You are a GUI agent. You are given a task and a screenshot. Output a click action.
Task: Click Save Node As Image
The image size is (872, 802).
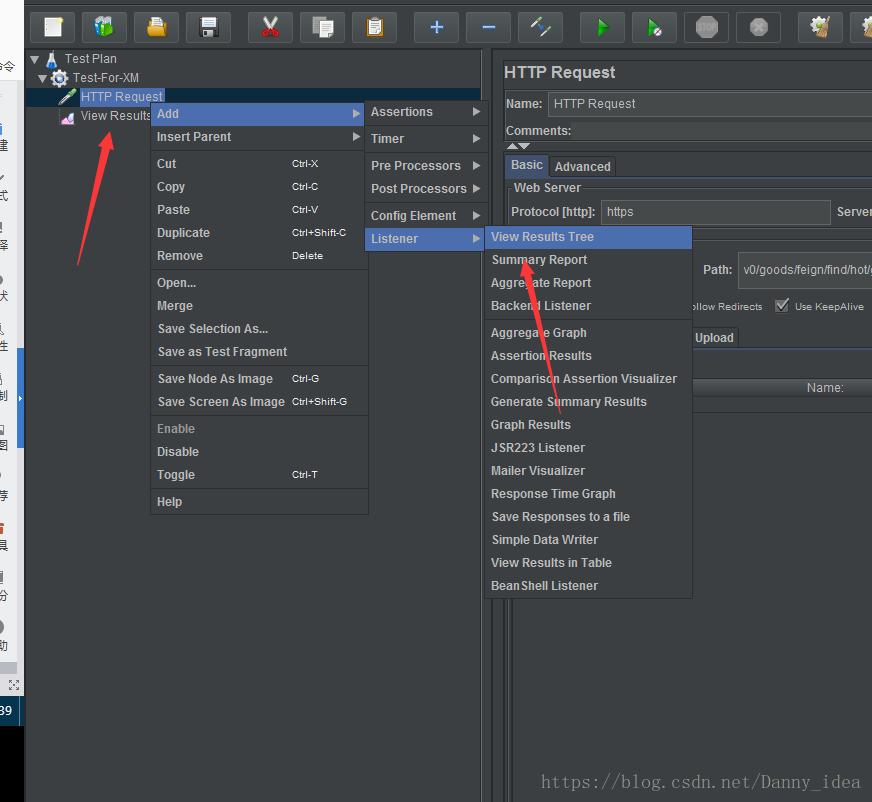coord(259,379)
